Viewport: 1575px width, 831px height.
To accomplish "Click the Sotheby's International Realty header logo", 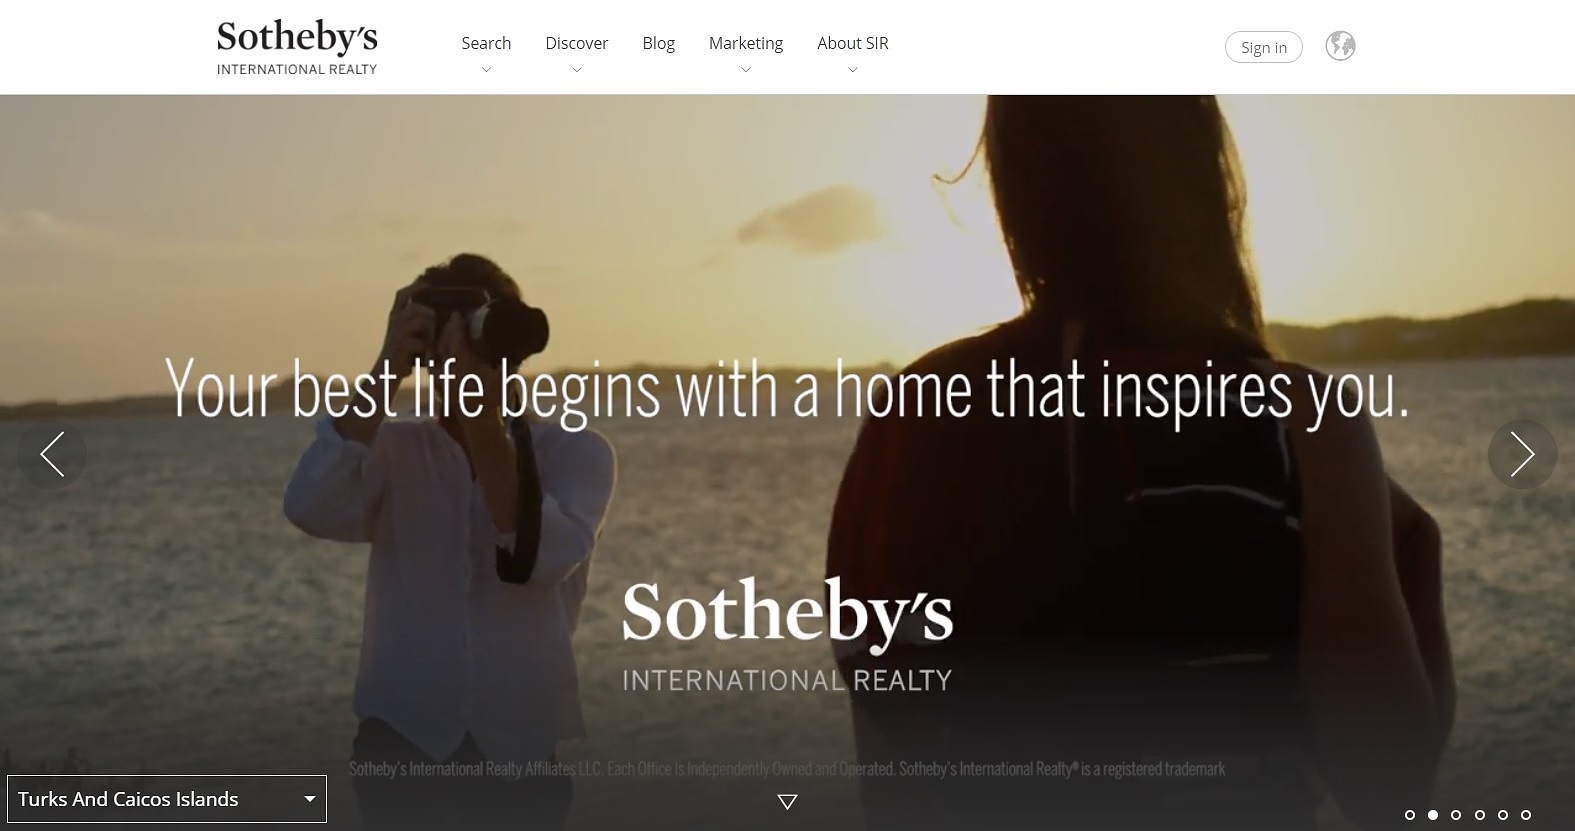I will pyautogui.click(x=297, y=47).
